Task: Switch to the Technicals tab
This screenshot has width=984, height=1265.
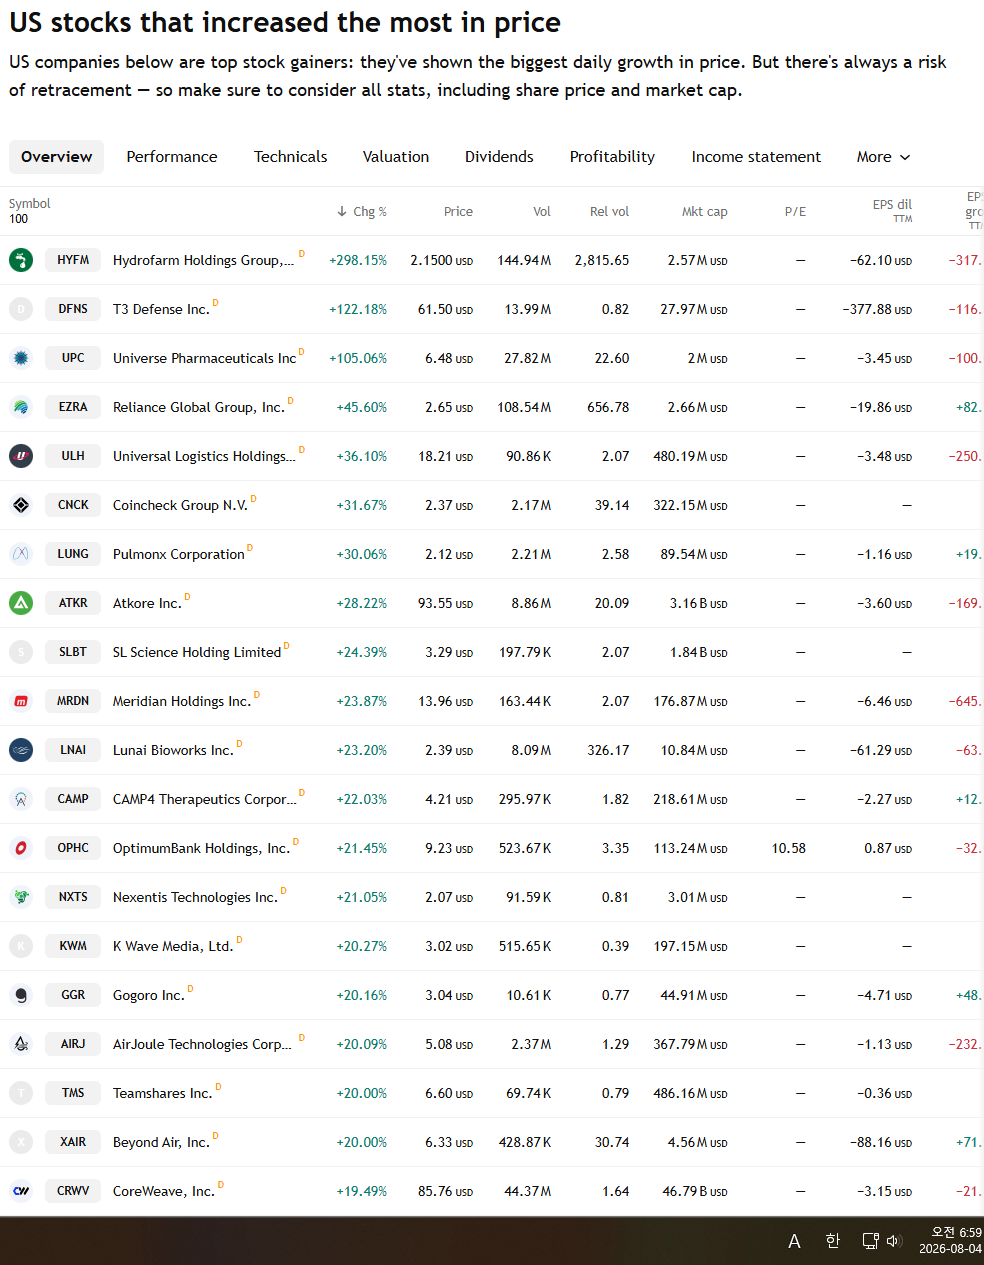Action: [290, 157]
